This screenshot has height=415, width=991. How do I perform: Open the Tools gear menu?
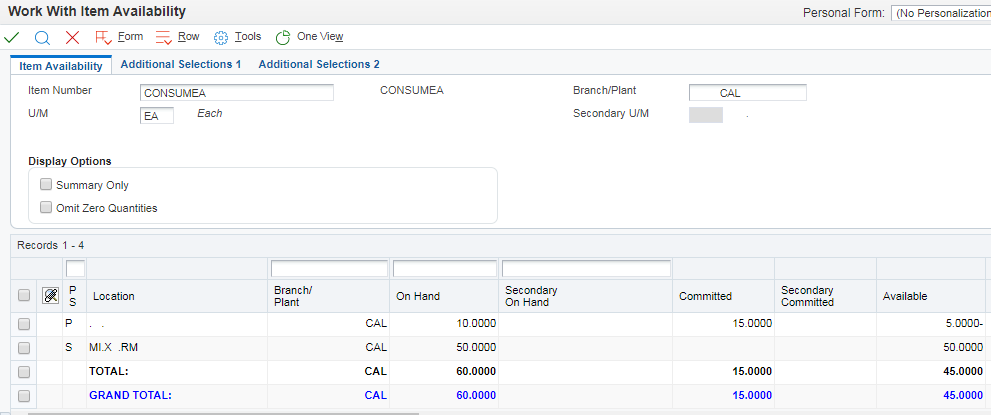[222, 37]
